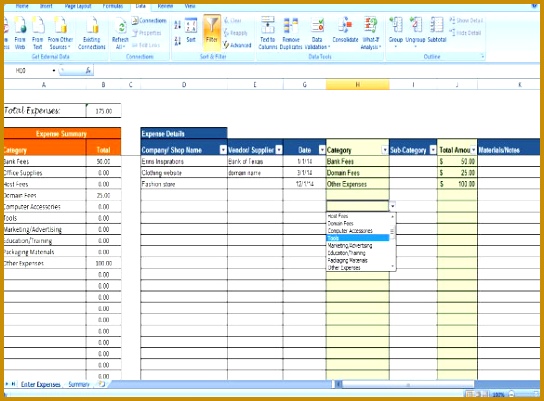Click the Group outline icon

[396, 31]
